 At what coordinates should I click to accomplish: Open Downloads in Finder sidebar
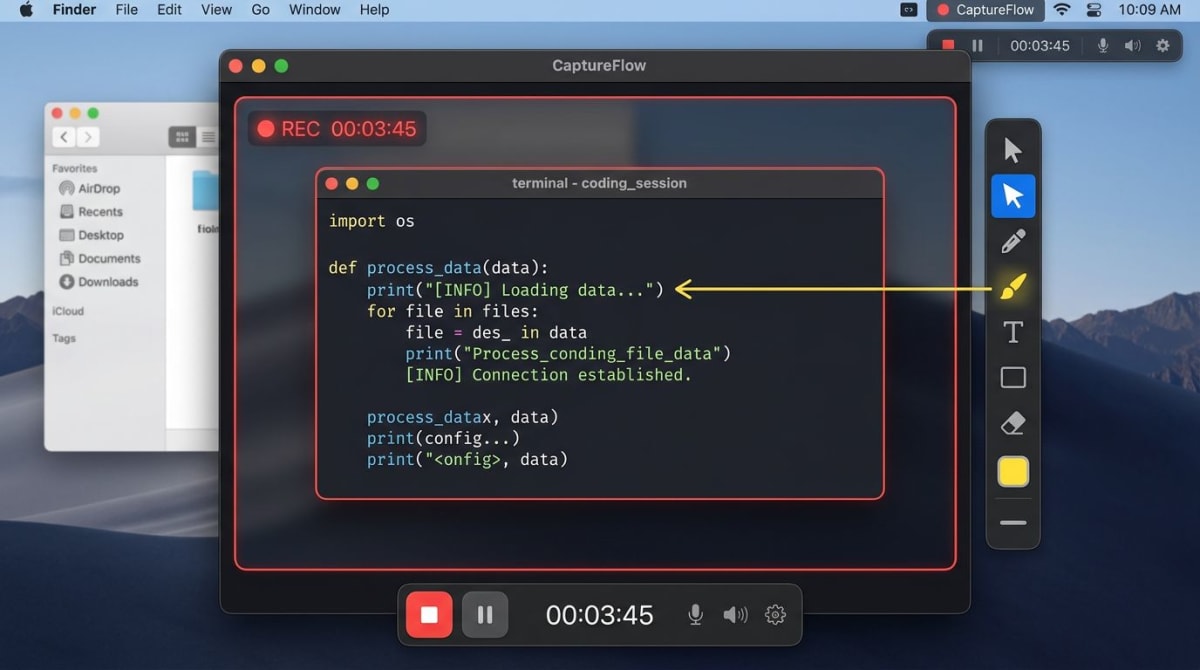point(99,282)
